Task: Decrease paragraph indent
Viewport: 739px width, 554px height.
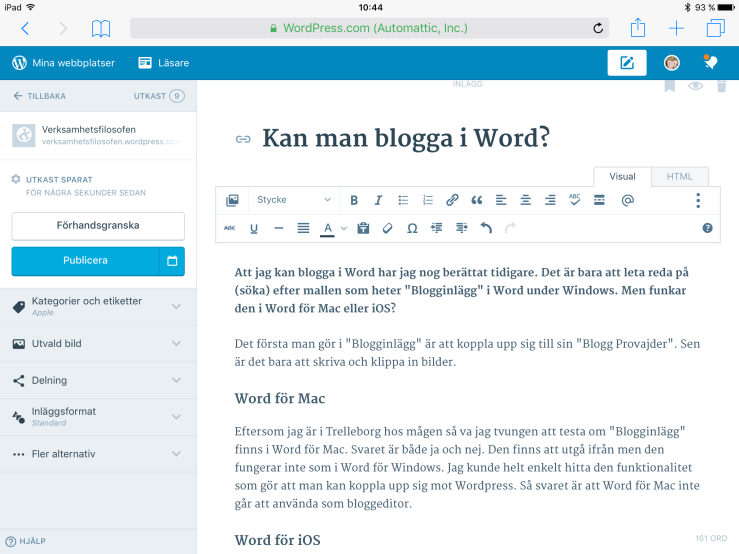Action: pos(436,228)
